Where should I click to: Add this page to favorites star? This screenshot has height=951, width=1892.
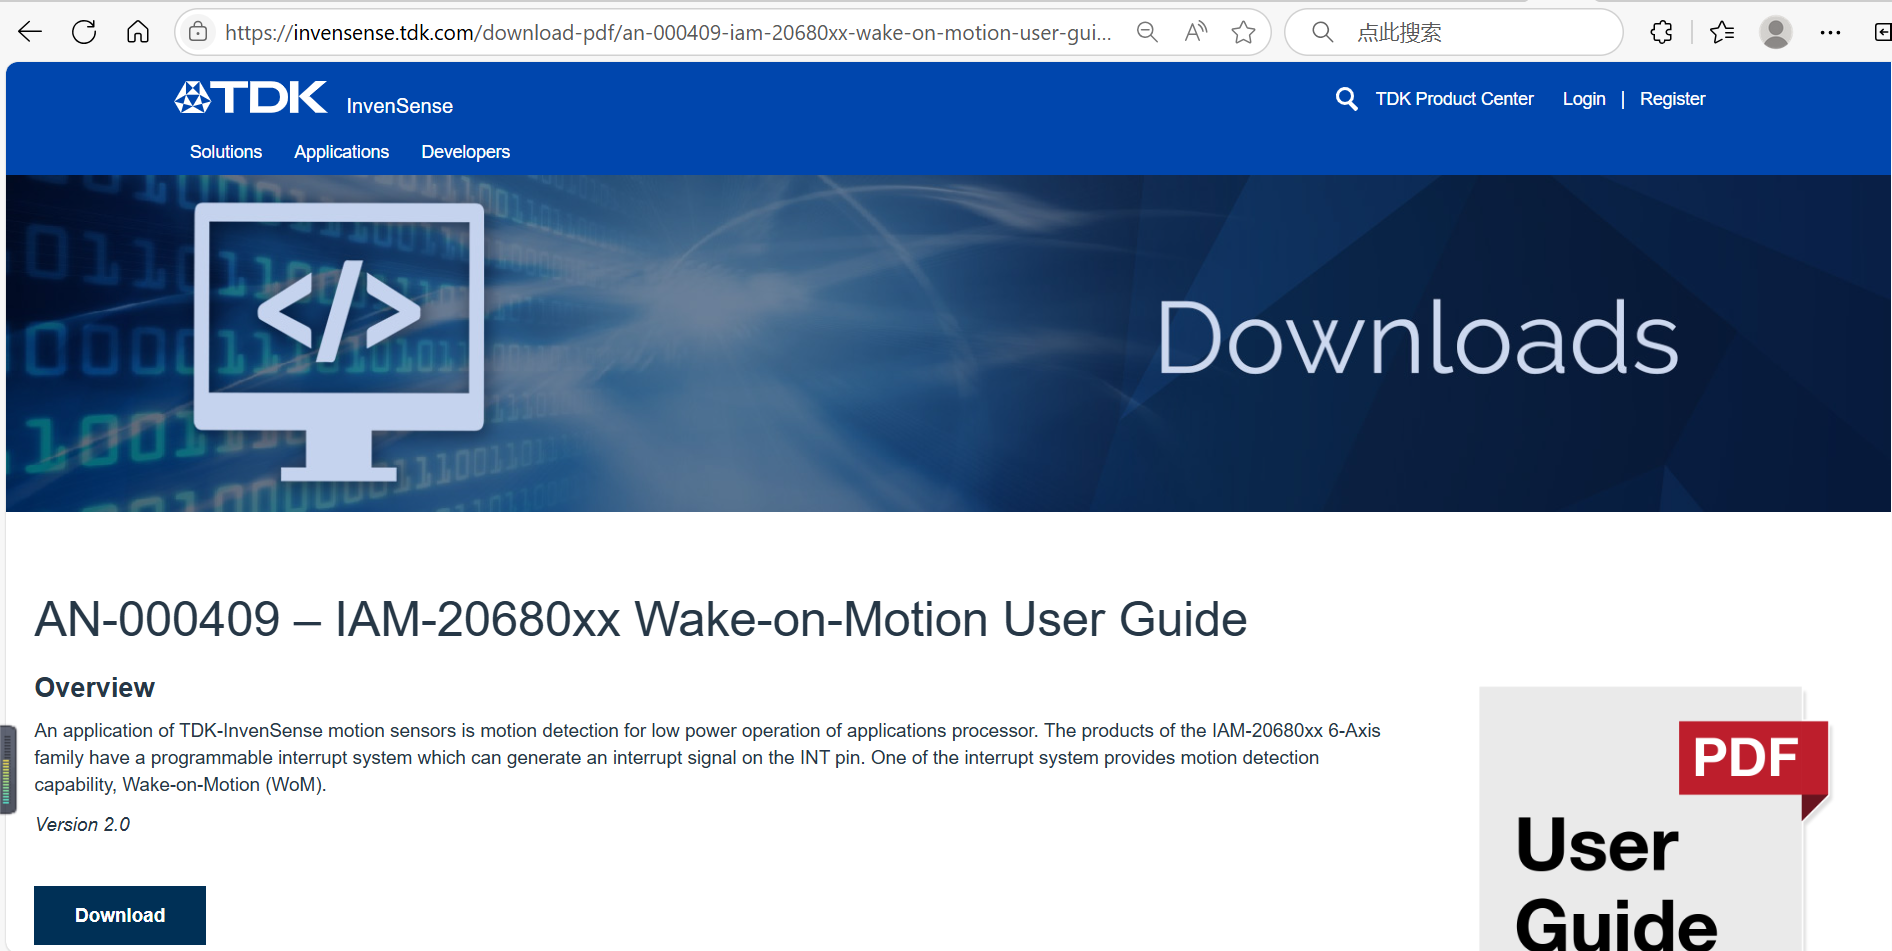tap(1243, 32)
